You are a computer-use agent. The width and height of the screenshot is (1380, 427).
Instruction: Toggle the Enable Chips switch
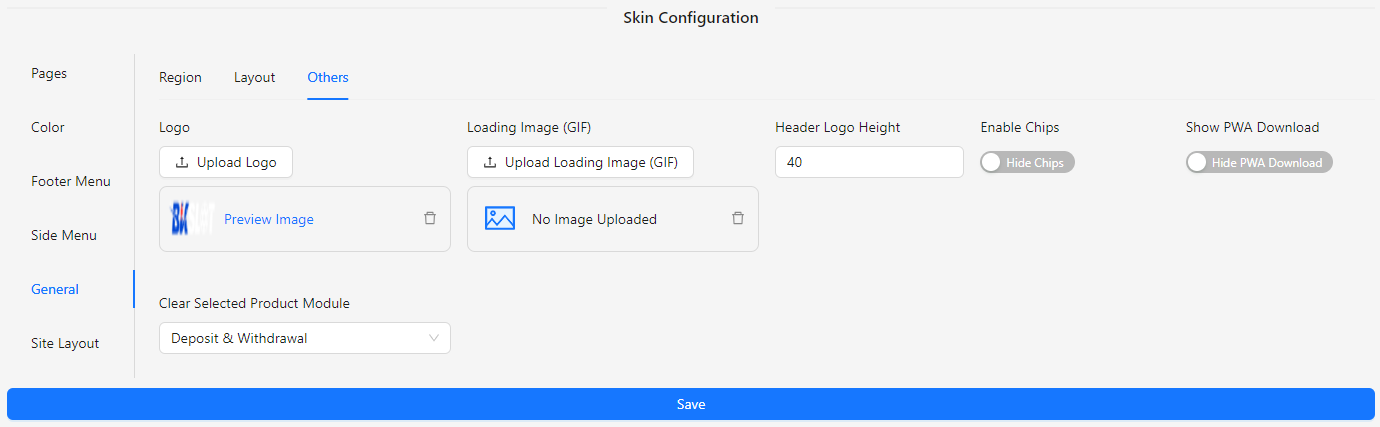(1027, 163)
